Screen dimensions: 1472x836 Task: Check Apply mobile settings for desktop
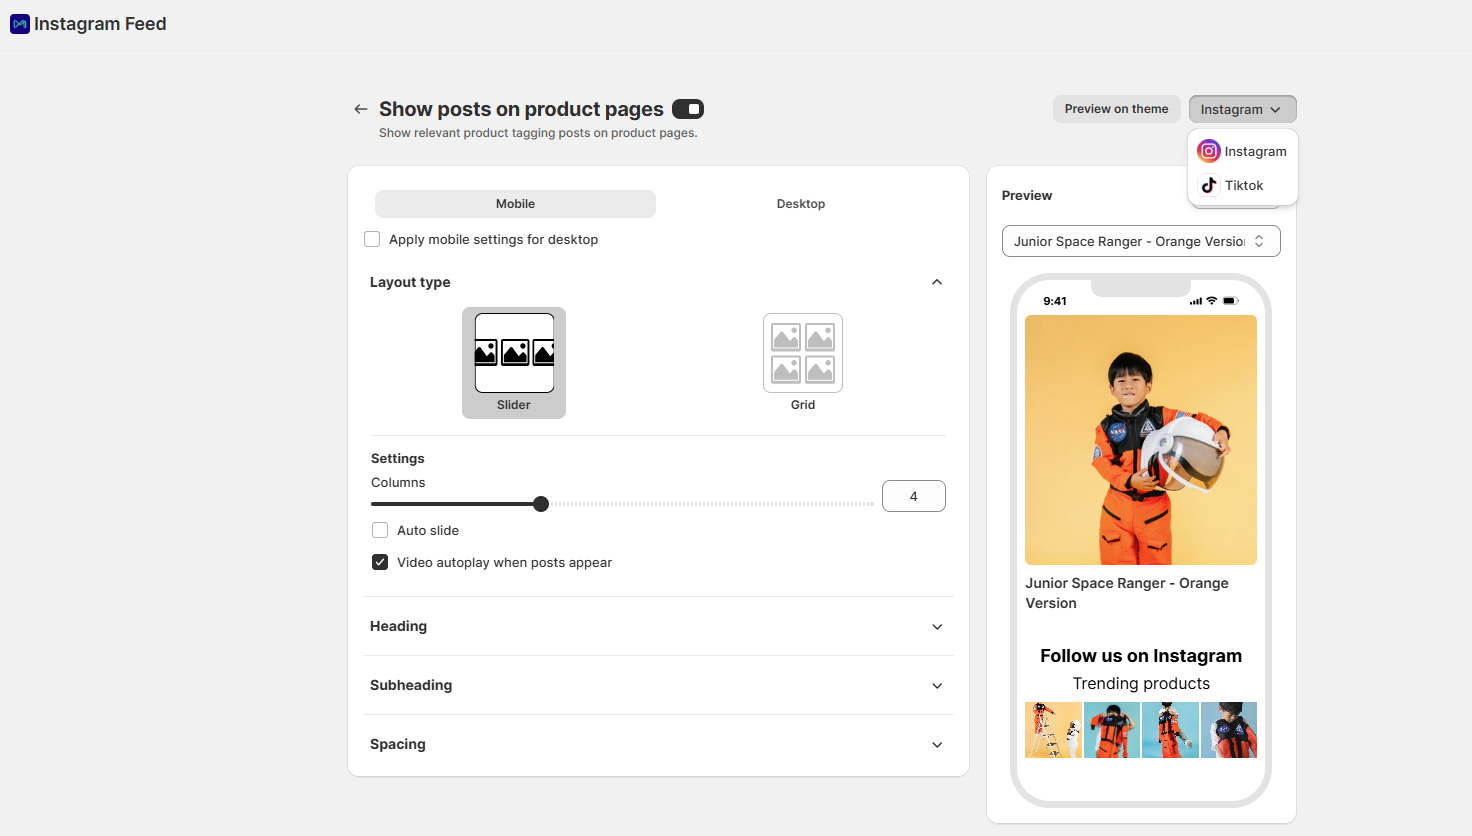(x=372, y=239)
